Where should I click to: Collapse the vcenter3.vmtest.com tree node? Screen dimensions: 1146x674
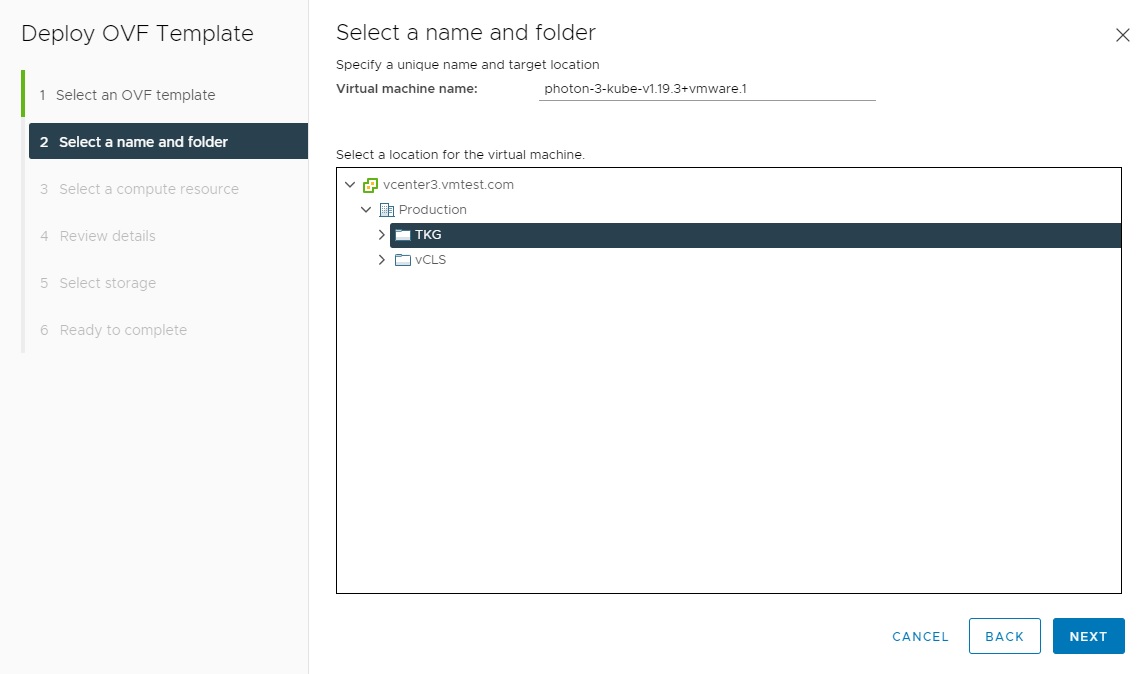coord(349,185)
